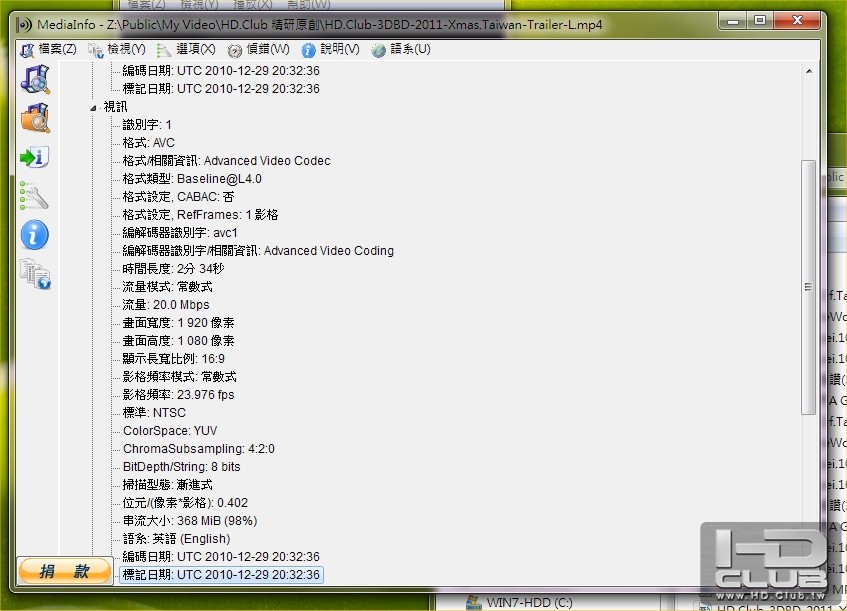Viewport: 847px width, 611px height.
Task: Click the blue About info sidebar icon
Action: tap(35, 235)
